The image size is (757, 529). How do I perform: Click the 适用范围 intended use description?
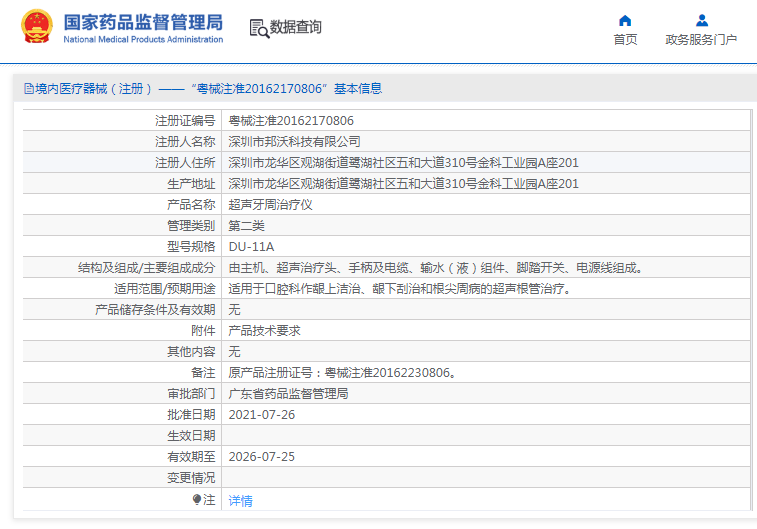pos(400,289)
